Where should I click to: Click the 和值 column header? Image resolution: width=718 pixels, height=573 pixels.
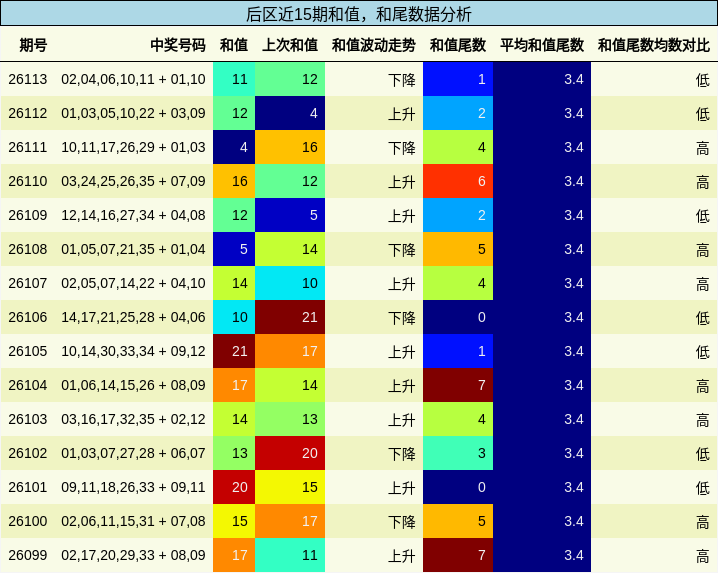pyautogui.click(x=234, y=45)
